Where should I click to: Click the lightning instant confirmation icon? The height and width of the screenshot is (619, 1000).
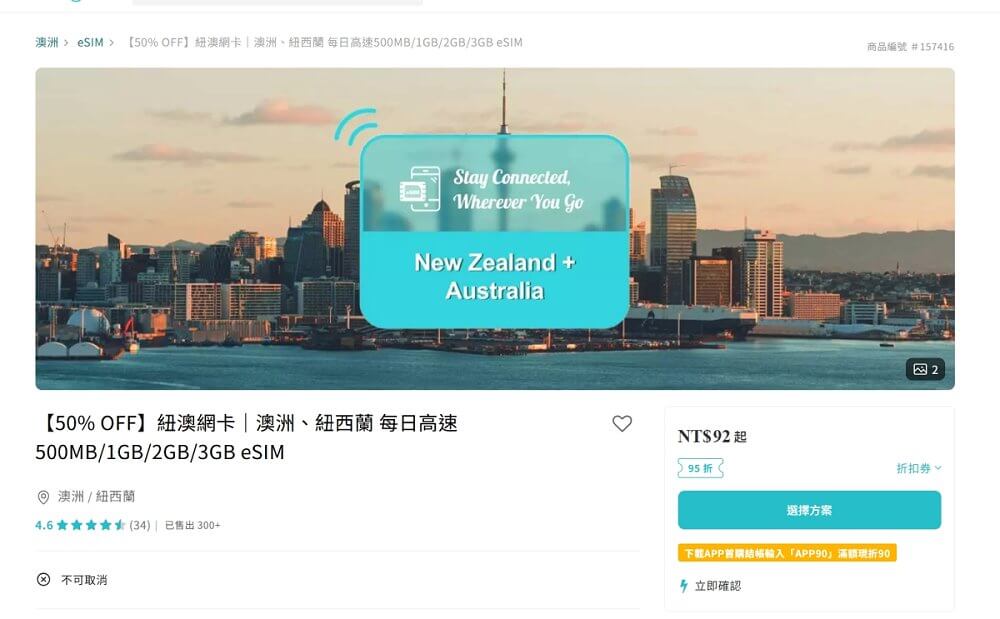(684, 586)
